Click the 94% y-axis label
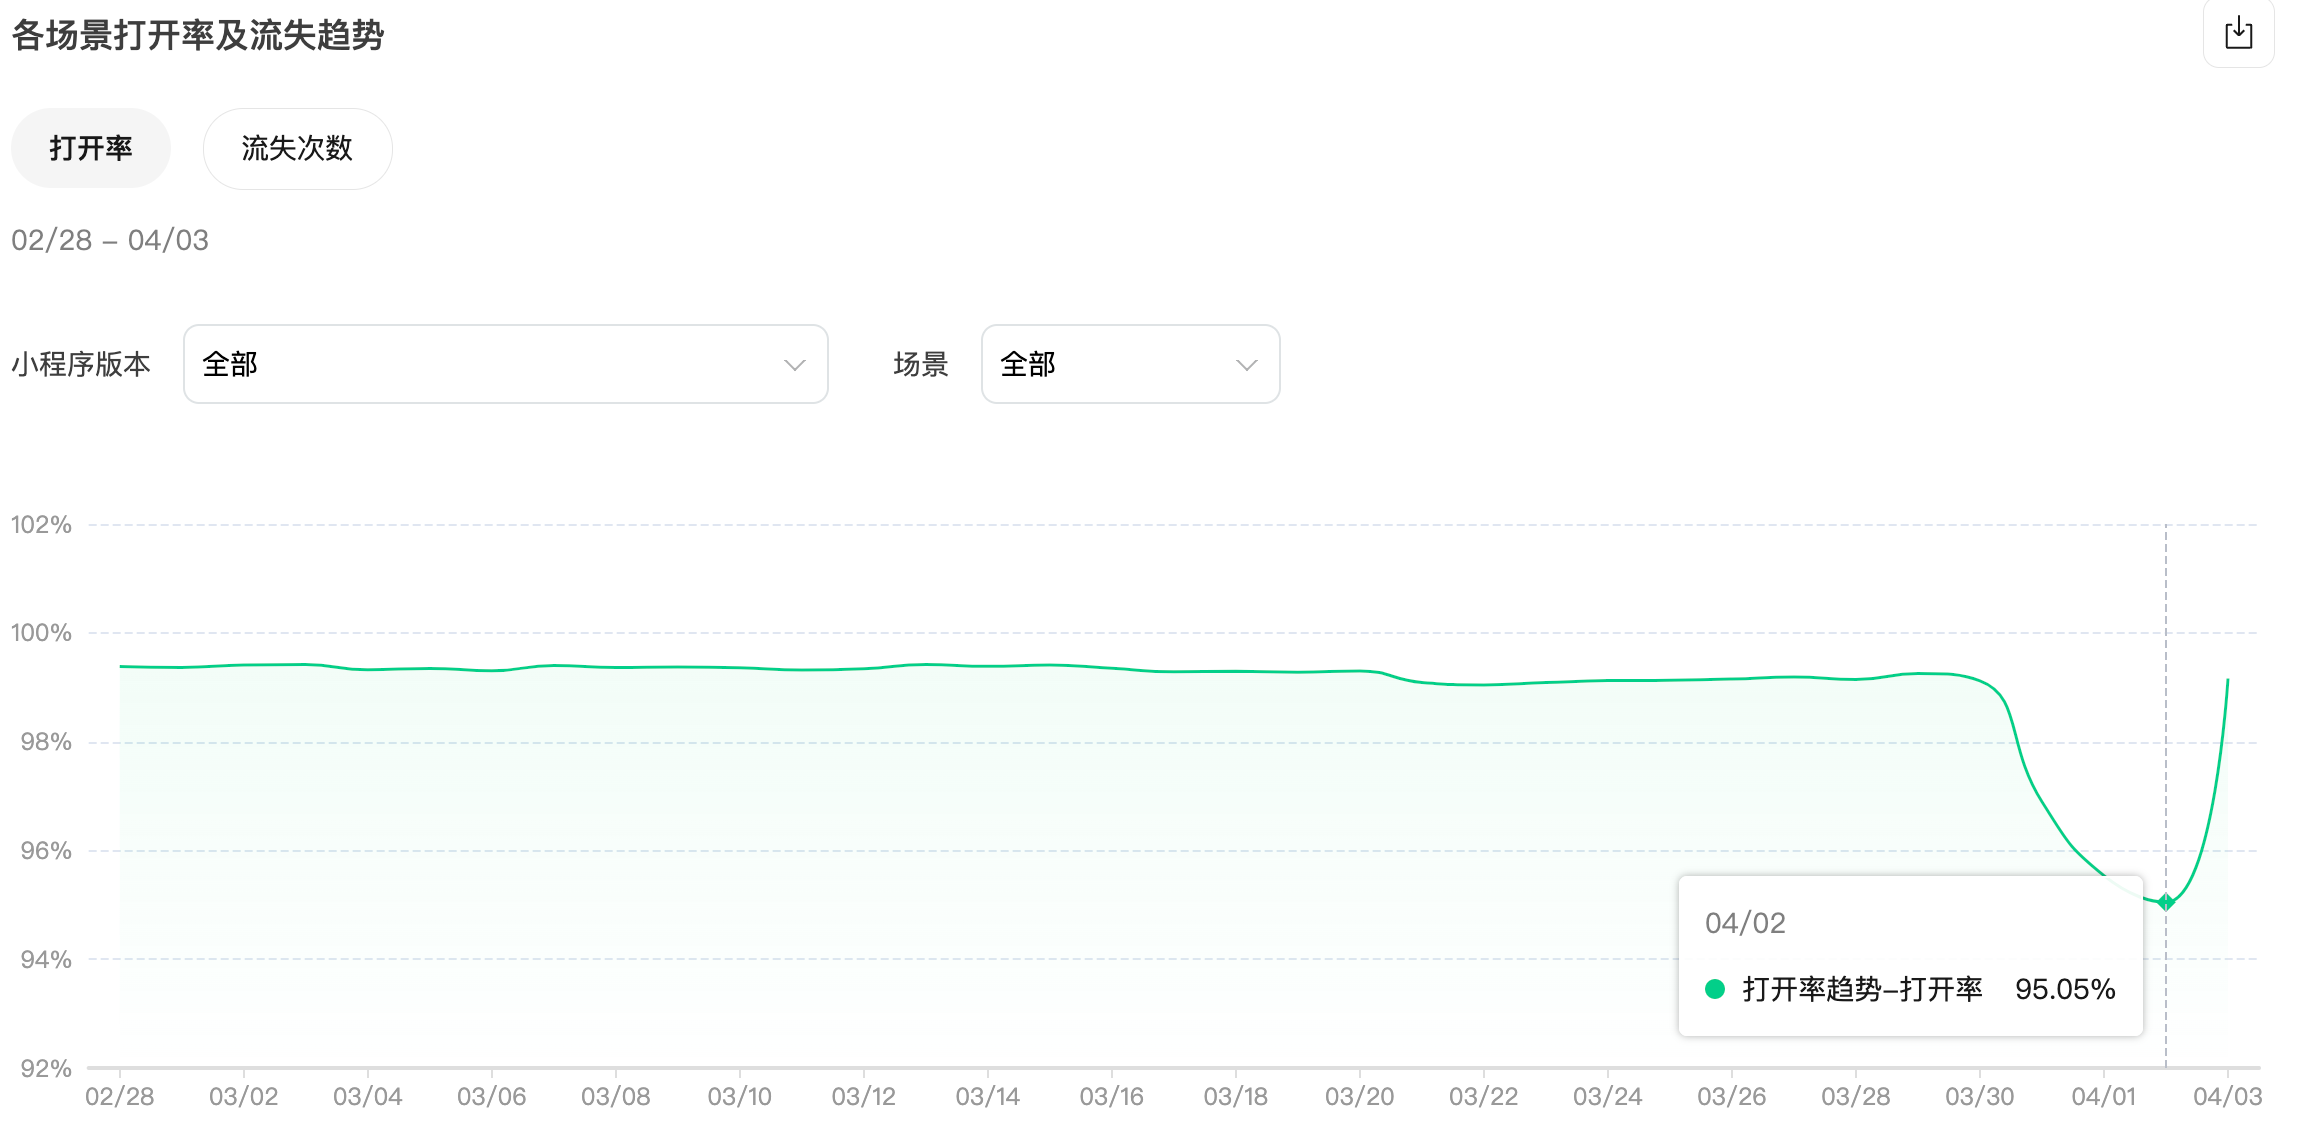This screenshot has width=2306, height=1144. point(46,960)
